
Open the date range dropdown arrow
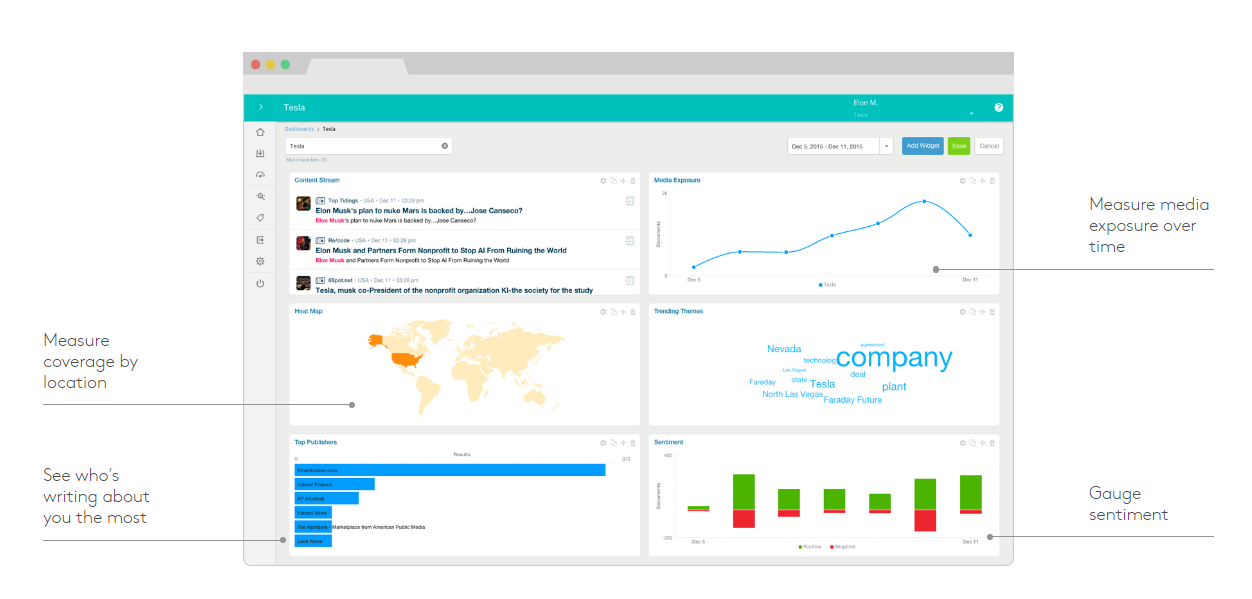[x=885, y=146]
